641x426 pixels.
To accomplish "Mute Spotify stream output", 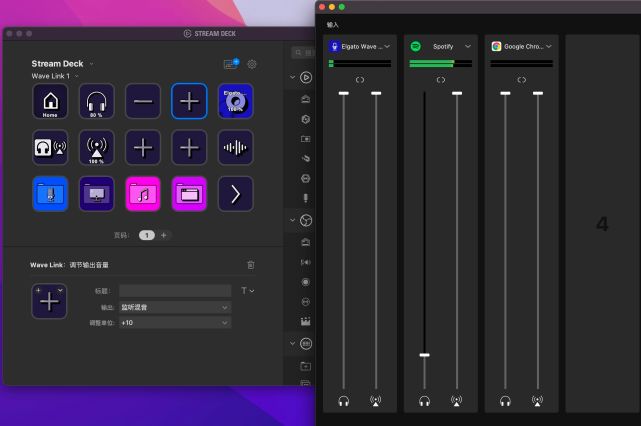I will tap(457, 401).
